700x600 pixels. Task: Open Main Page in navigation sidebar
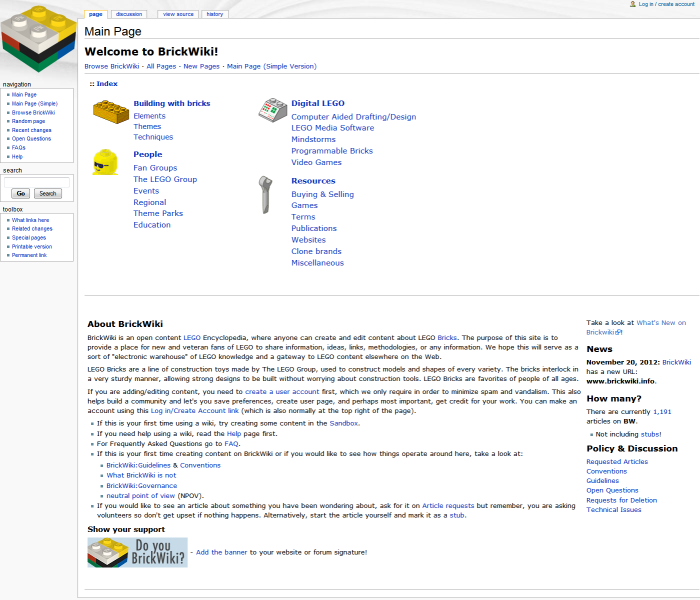pos(24,95)
